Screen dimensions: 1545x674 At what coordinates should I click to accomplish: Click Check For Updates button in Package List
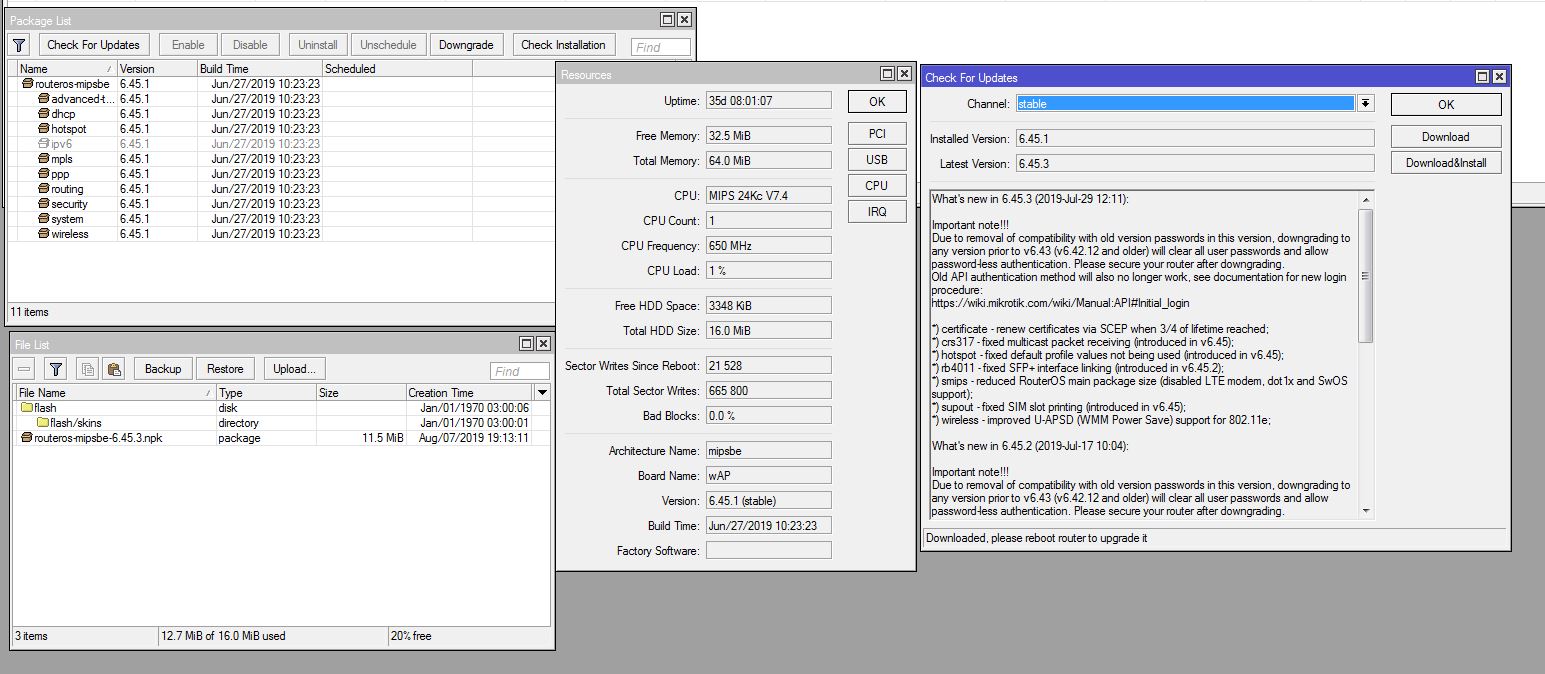94,45
